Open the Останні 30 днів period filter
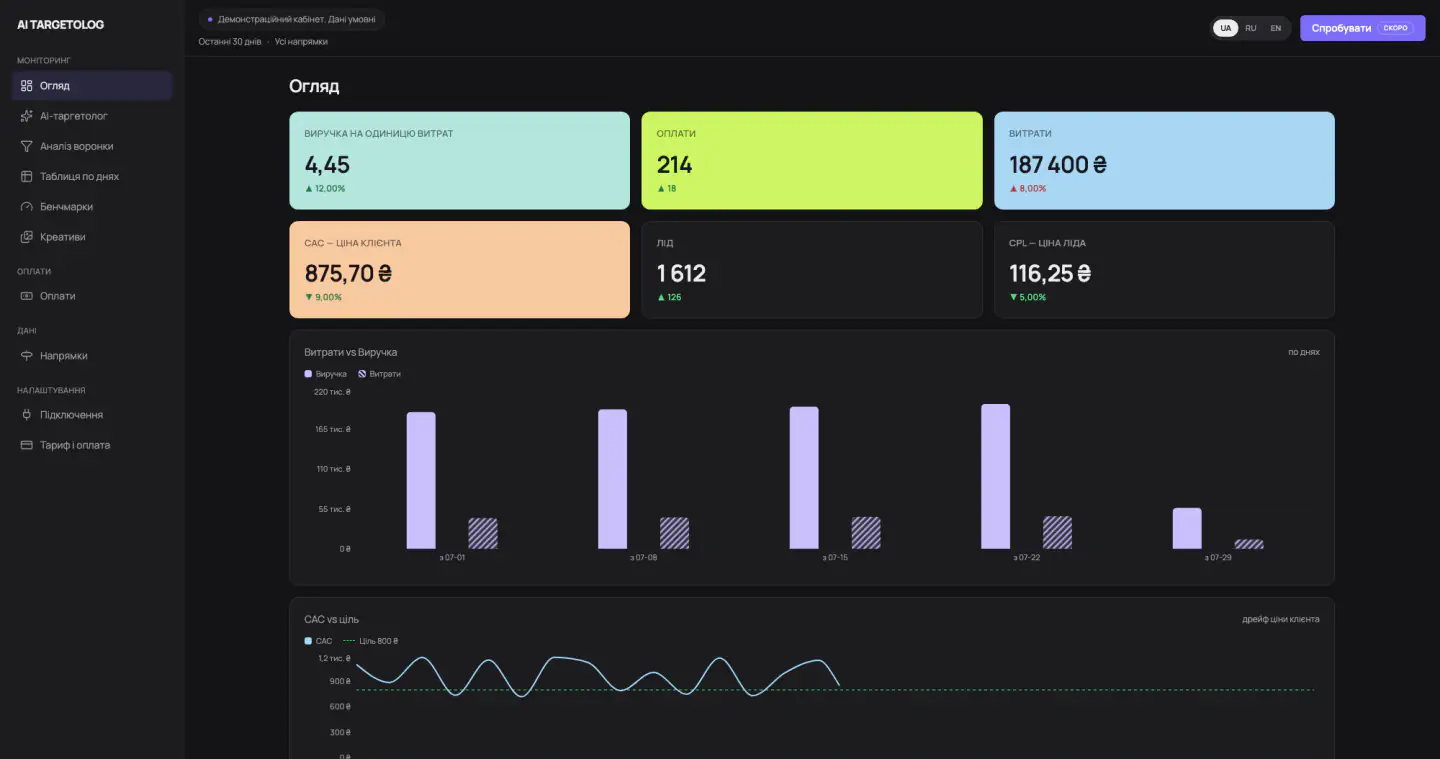1440x759 pixels. tap(230, 42)
